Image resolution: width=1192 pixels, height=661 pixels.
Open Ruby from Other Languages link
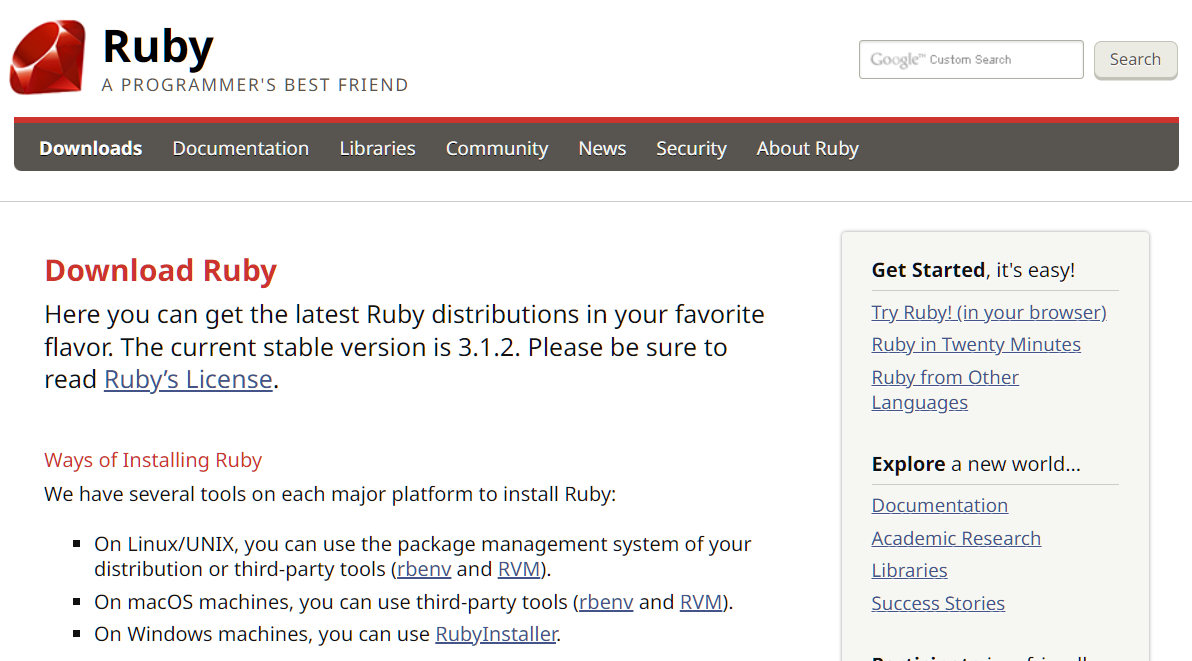[945, 390]
